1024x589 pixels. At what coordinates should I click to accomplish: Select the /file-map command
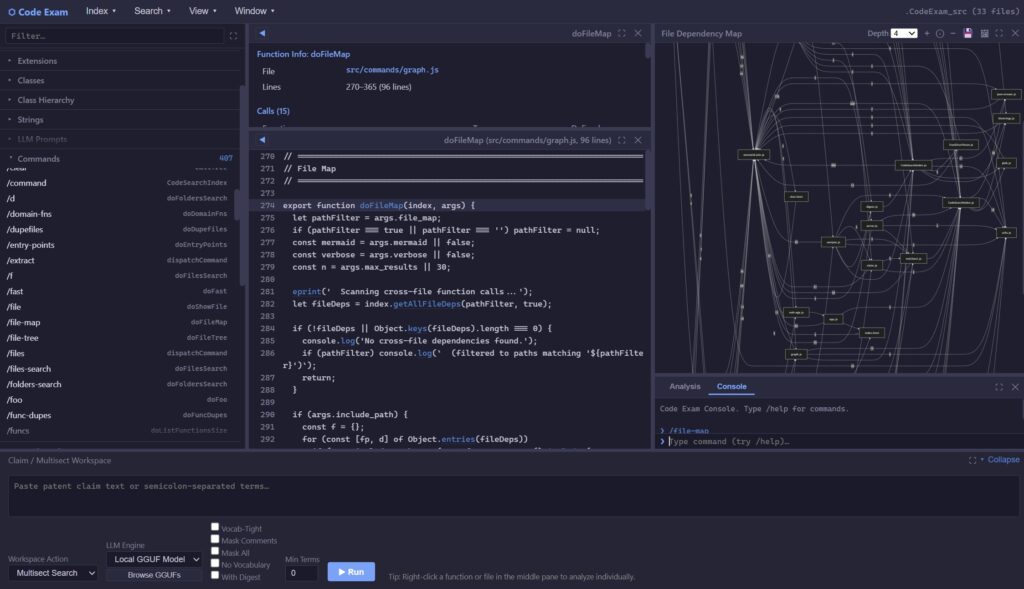coord(118,323)
